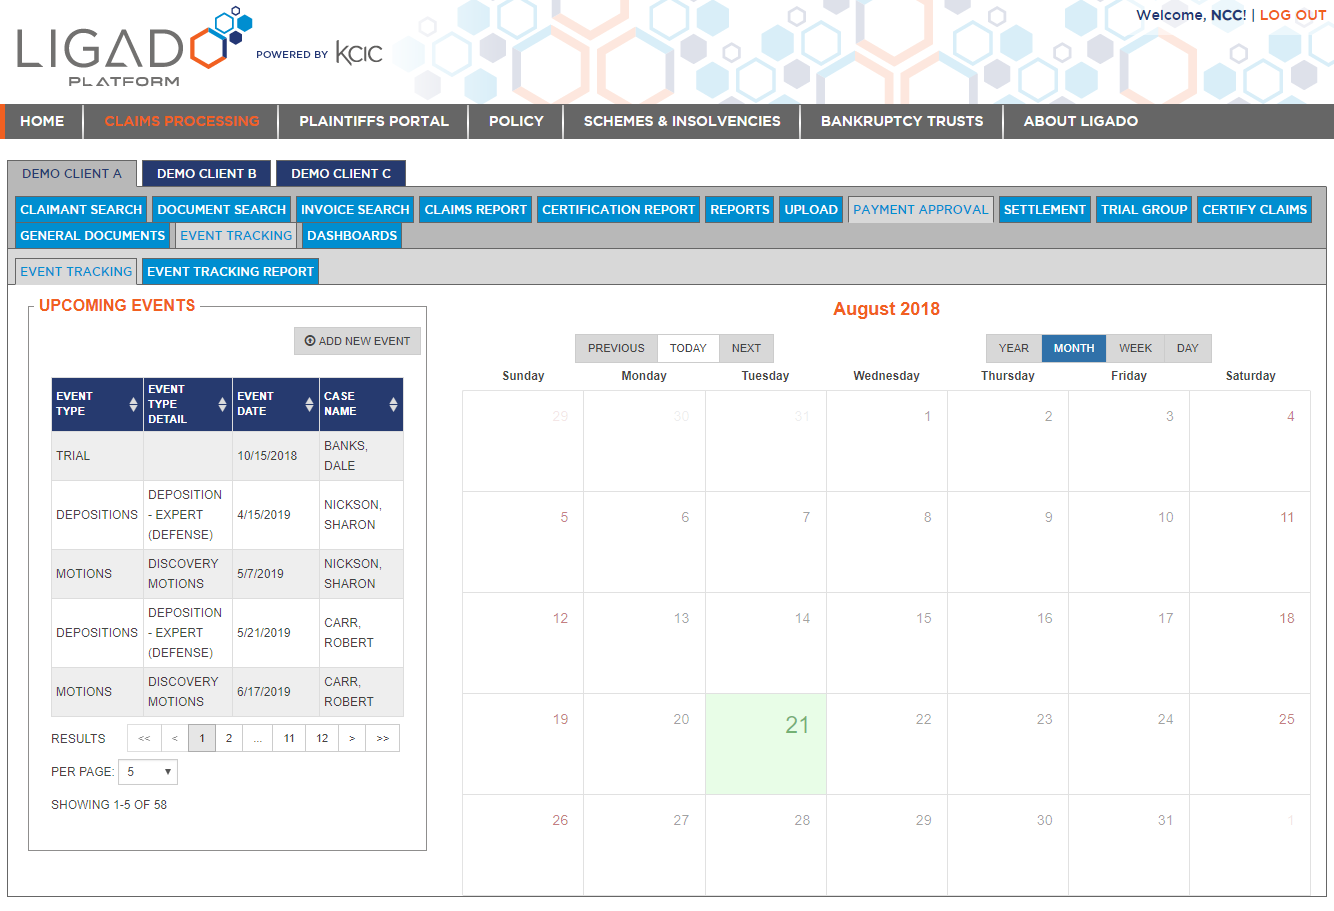Click the Log Out link

click(x=1293, y=15)
